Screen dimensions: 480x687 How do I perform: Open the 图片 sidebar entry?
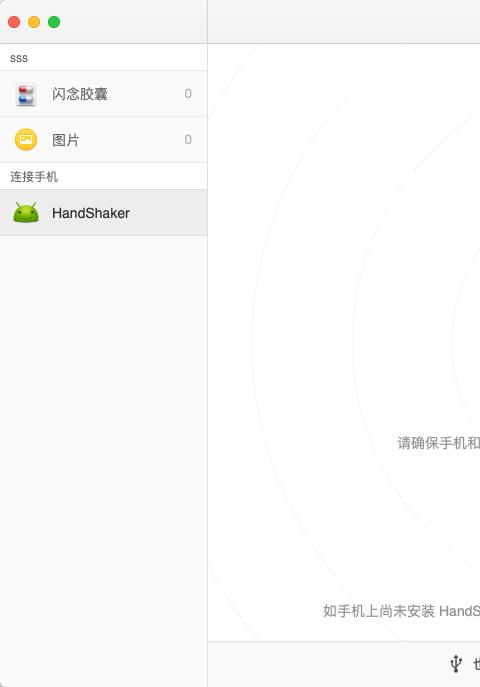tap(104, 140)
